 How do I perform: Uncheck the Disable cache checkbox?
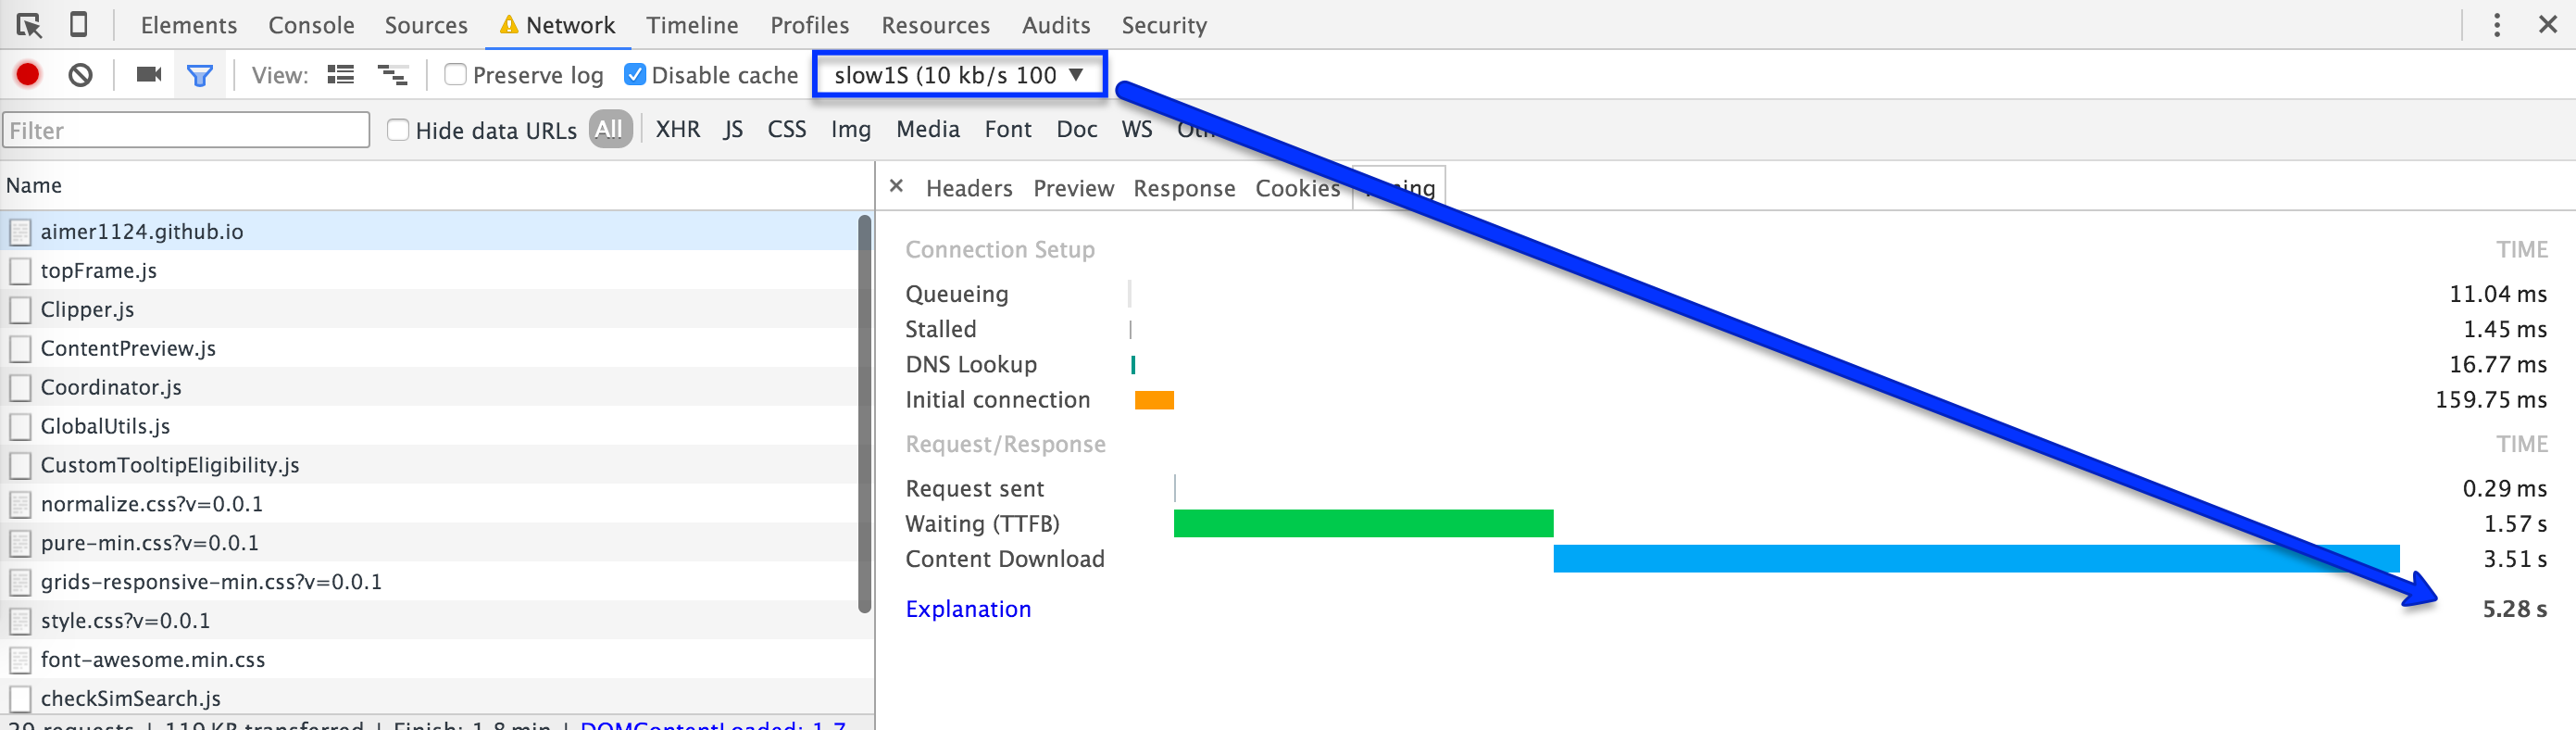(635, 75)
